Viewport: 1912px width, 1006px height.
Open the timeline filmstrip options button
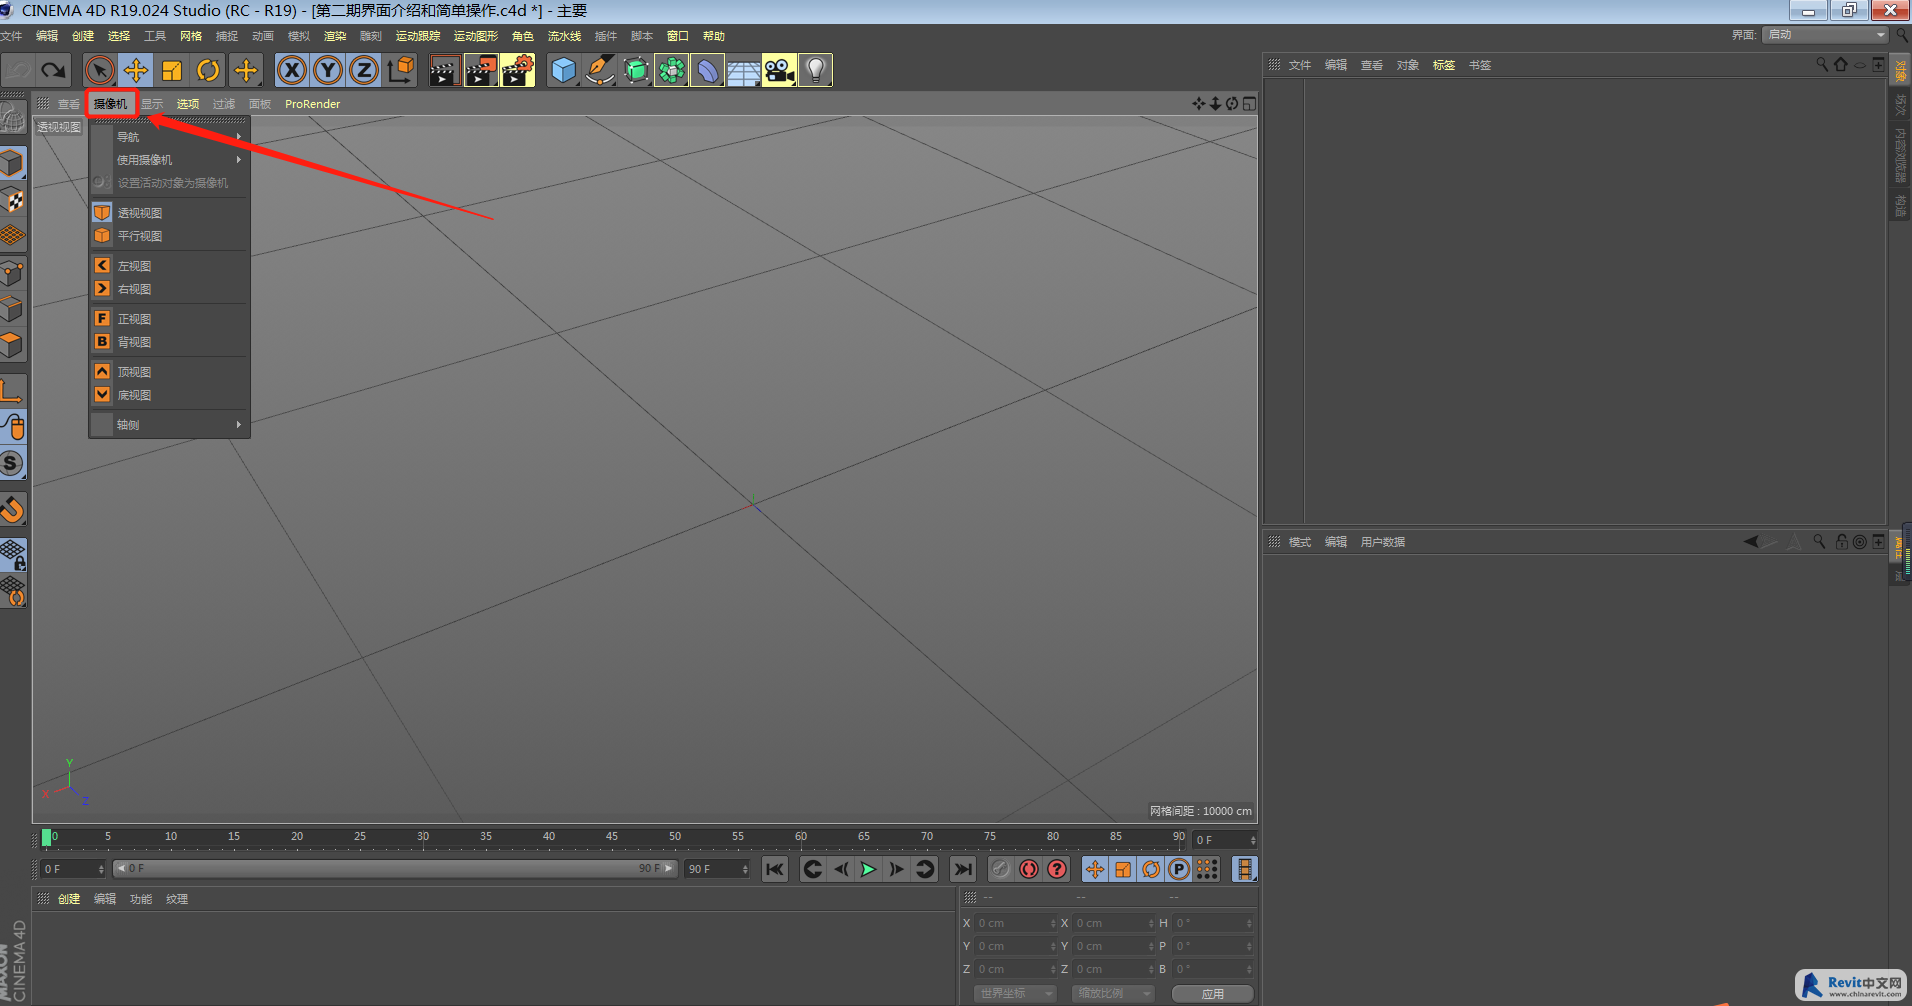pos(1244,869)
